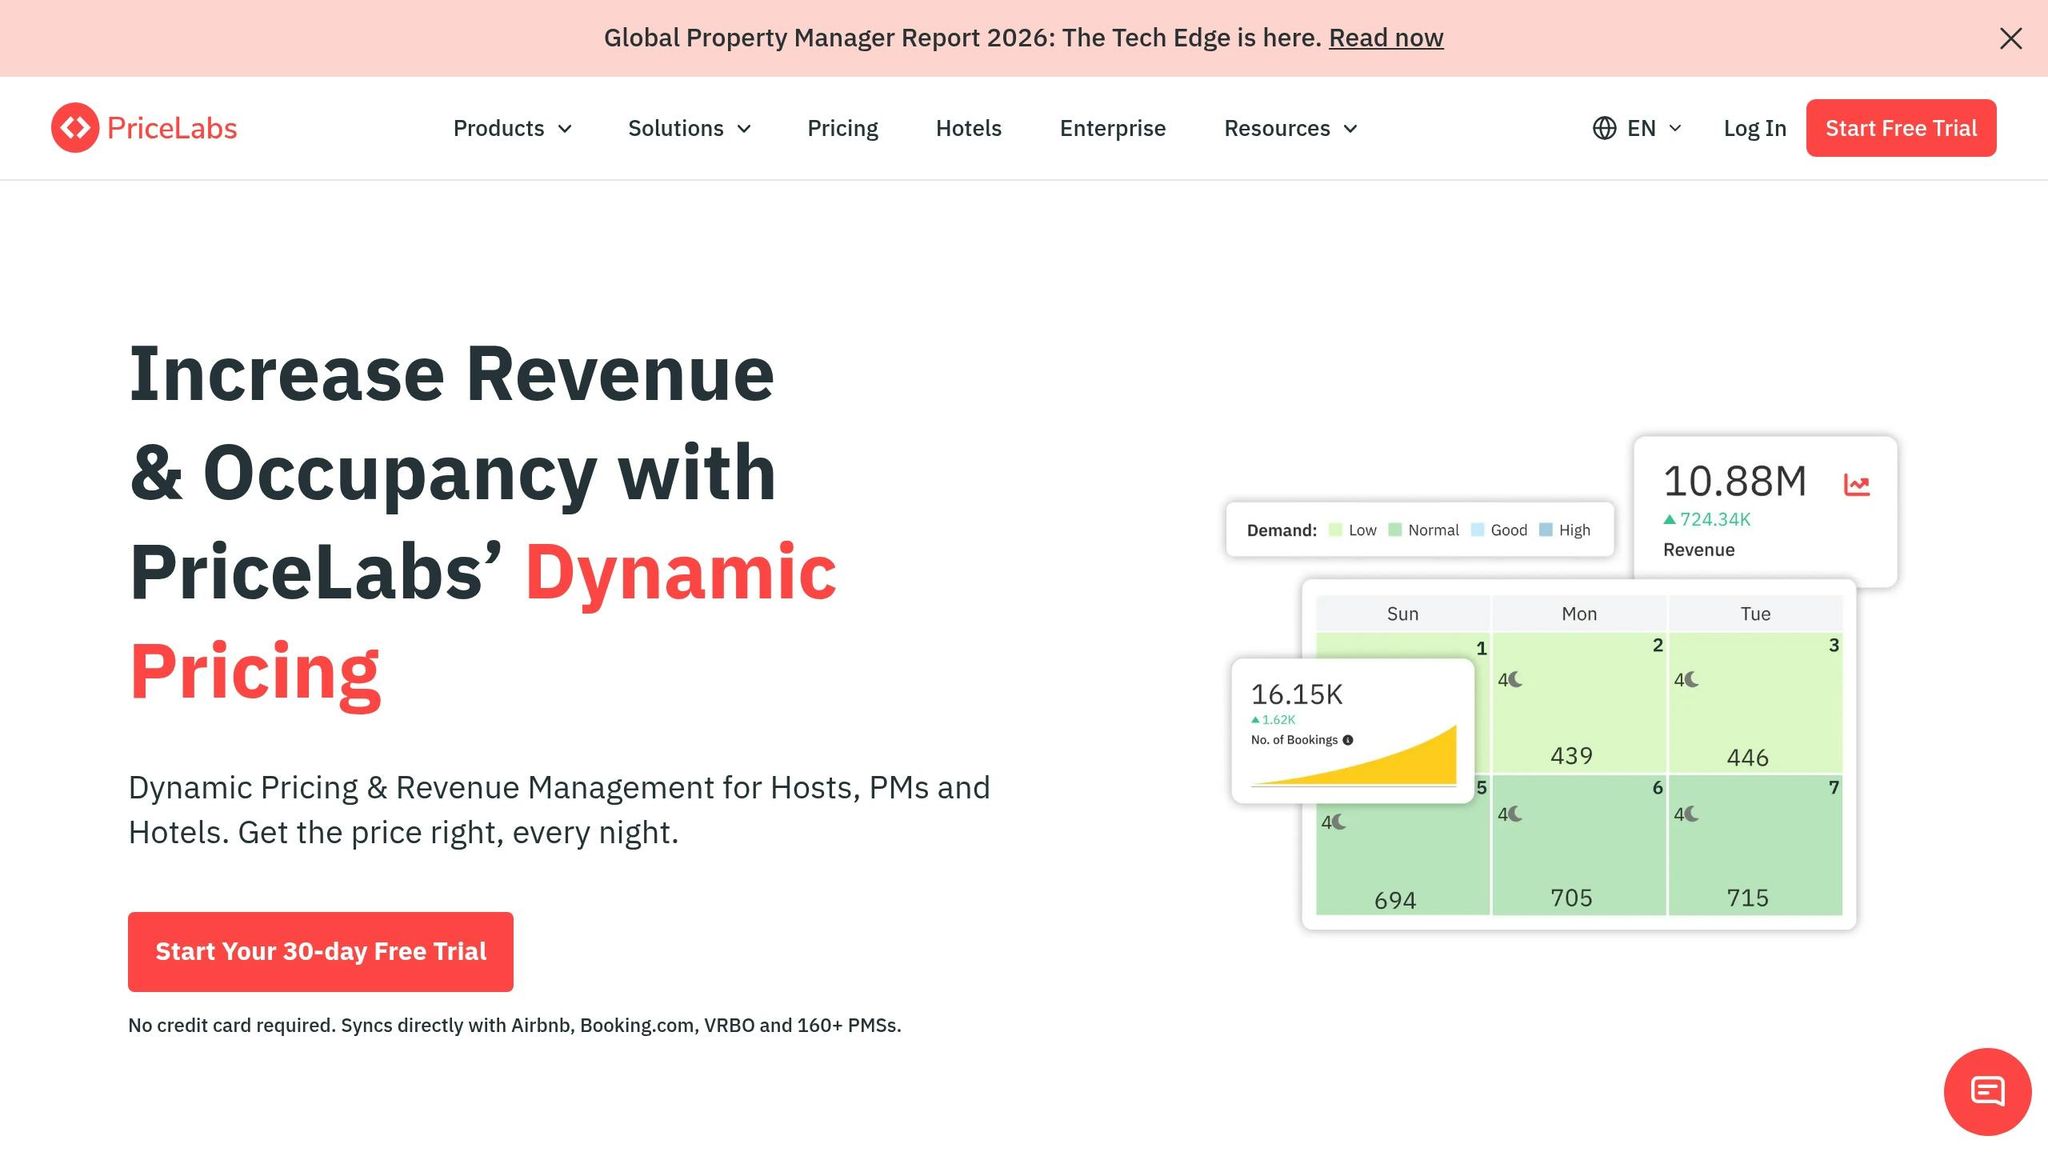The height and width of the screenshot is (1152, 2048).
Task: Dismiss the announcement banner with the X
Action: [2010, 38]
